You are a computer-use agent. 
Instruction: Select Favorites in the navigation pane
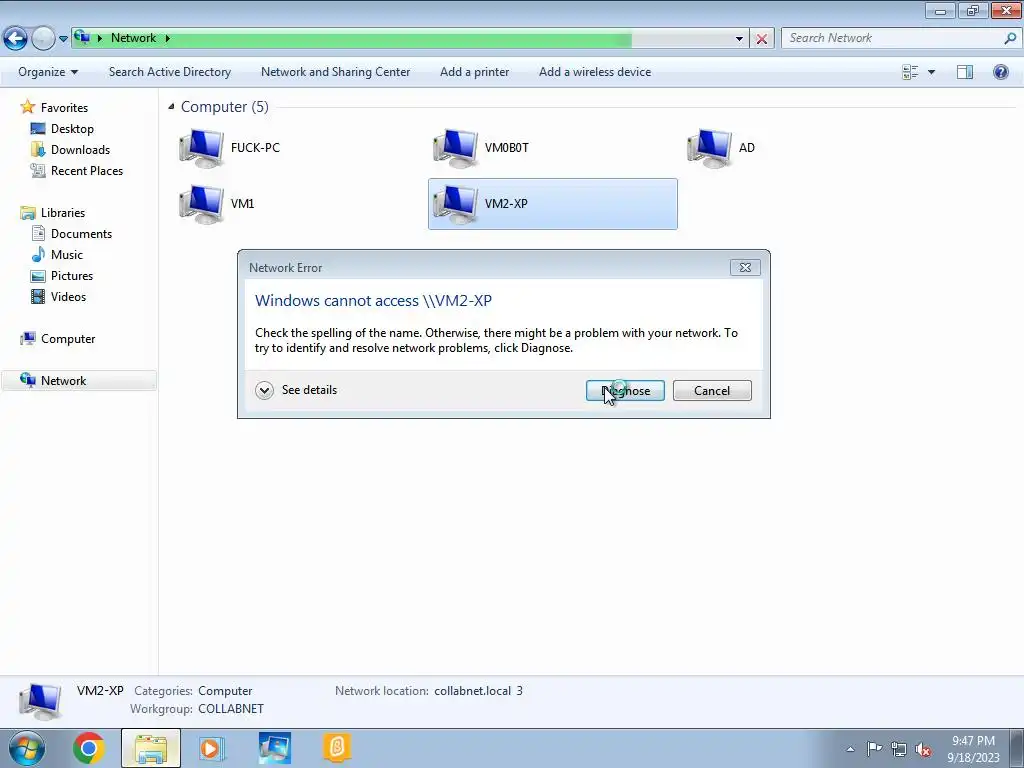[x=63, y=107]
